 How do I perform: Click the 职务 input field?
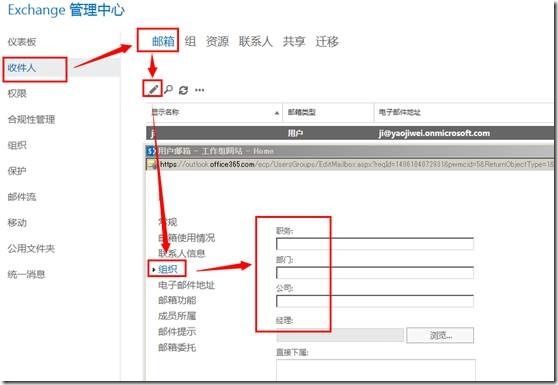(x=375, y=244)
